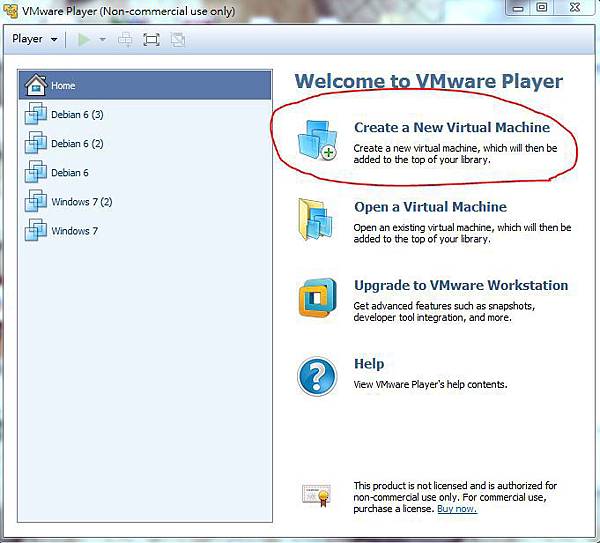This screenshot has height=543, width=600.
Task: Click the new virtual machine plus icon
Action: (x=317, y=140)
